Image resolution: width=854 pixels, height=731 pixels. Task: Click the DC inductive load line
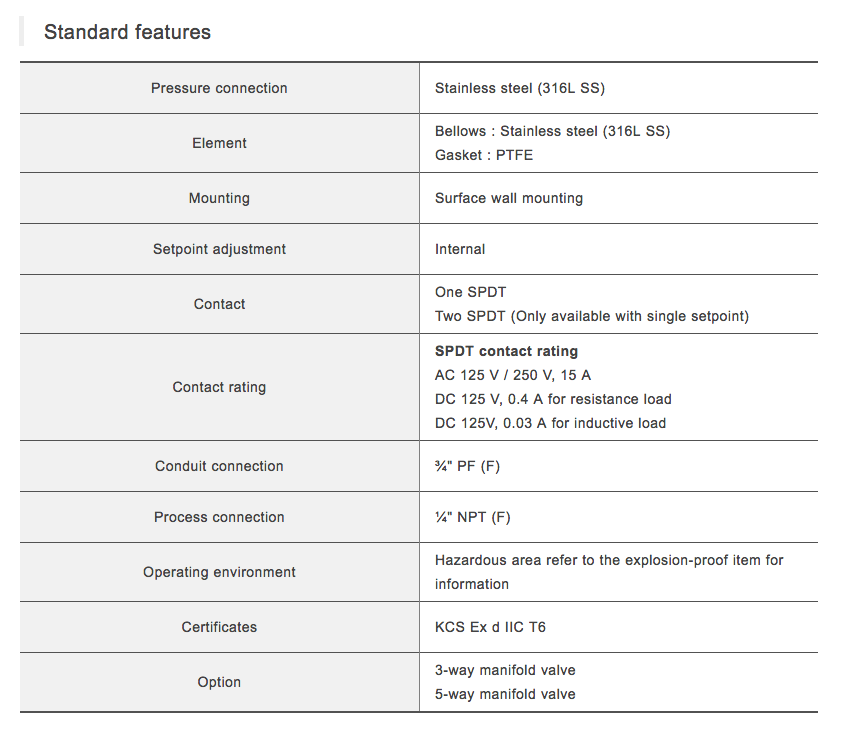[550, 423]
